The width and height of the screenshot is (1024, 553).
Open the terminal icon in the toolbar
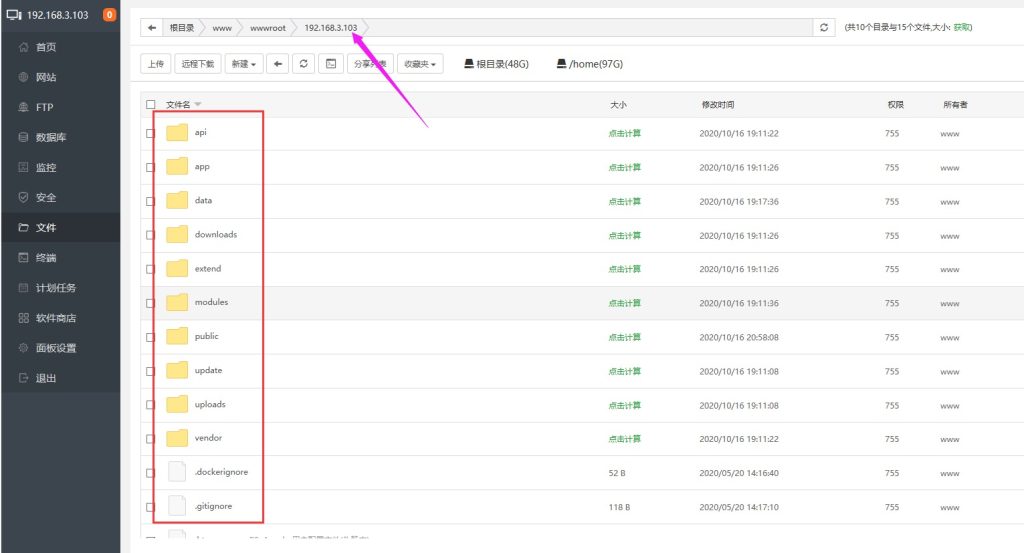[x=331, y=64]
